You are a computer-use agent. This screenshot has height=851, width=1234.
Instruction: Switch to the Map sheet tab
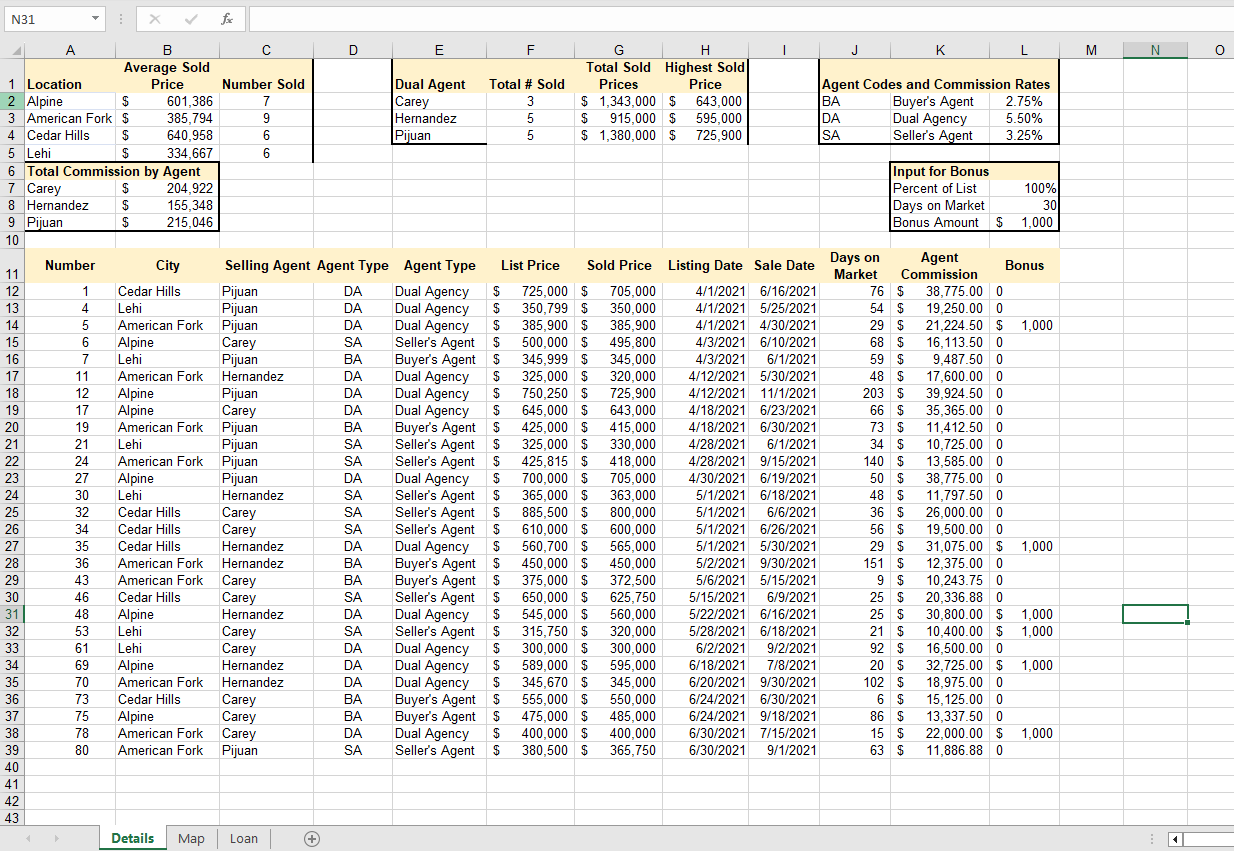point(190,839)
